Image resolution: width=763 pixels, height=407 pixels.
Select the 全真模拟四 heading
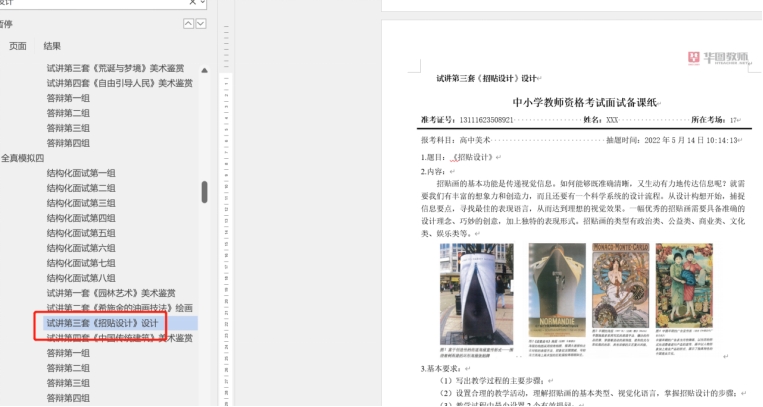tap(23, 158)
